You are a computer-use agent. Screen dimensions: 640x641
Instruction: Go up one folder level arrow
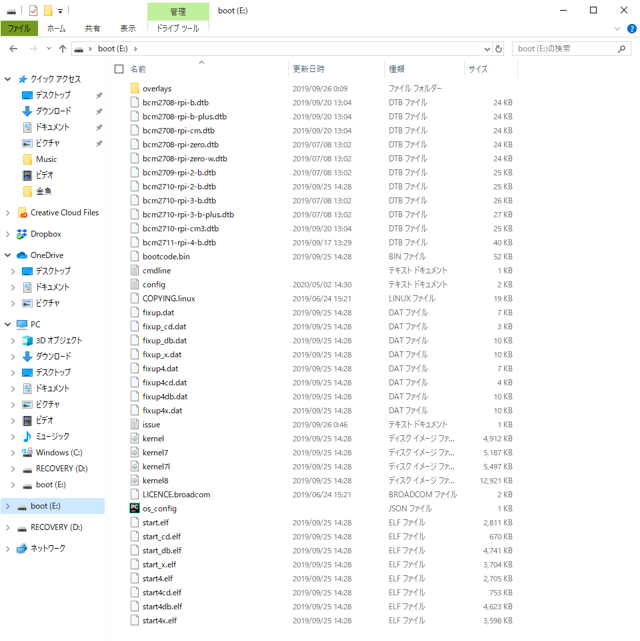pos(63,49)
